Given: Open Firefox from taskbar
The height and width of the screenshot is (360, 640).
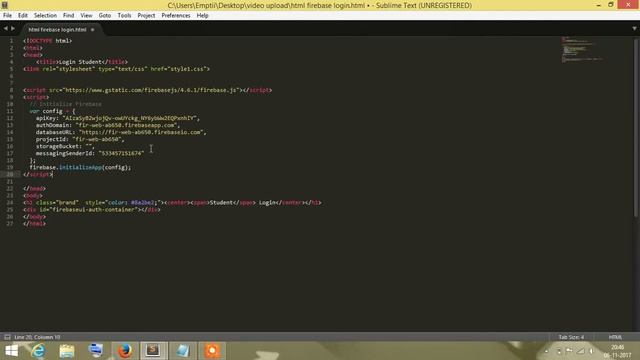Looking at the screenshot, I should 125,351.
